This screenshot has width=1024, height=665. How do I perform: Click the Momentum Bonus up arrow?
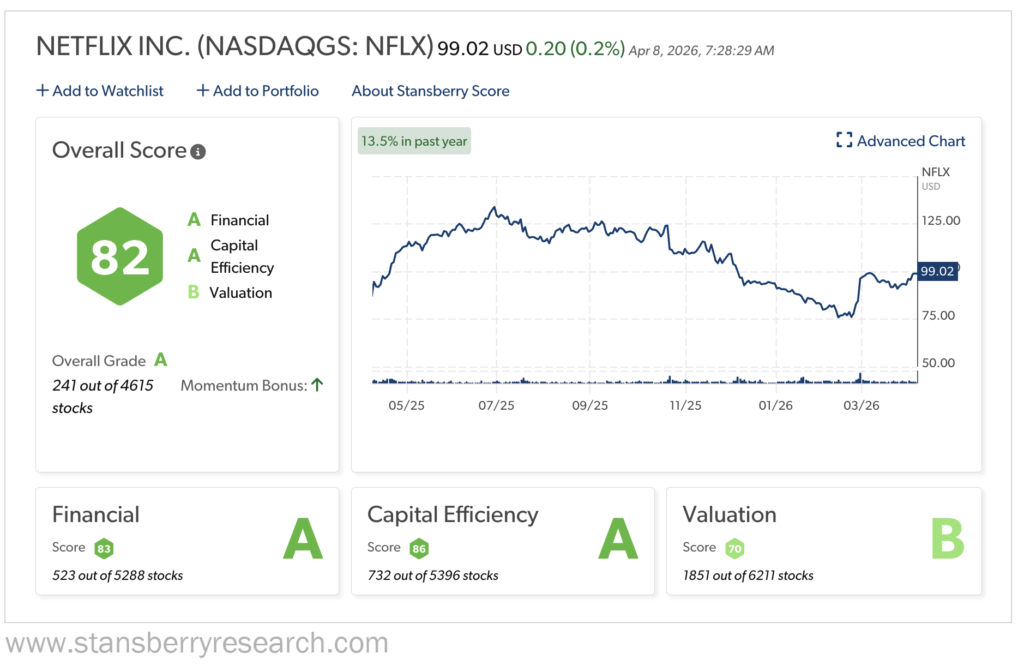coord(317,384)
